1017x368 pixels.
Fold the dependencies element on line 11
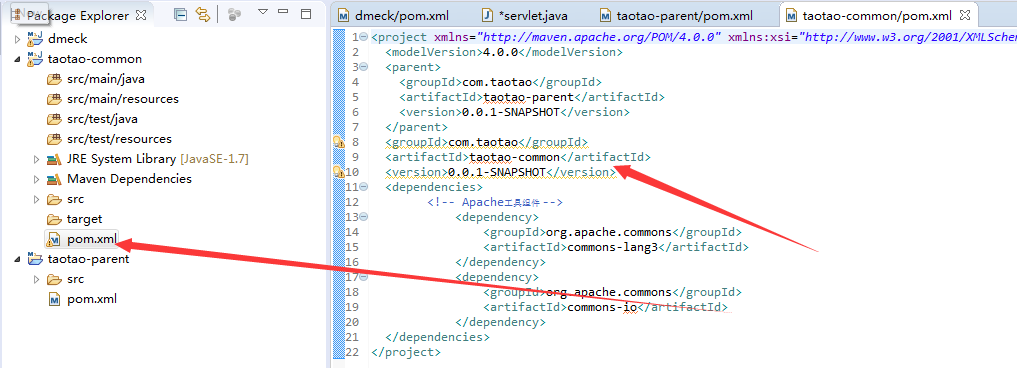(364, 187)
